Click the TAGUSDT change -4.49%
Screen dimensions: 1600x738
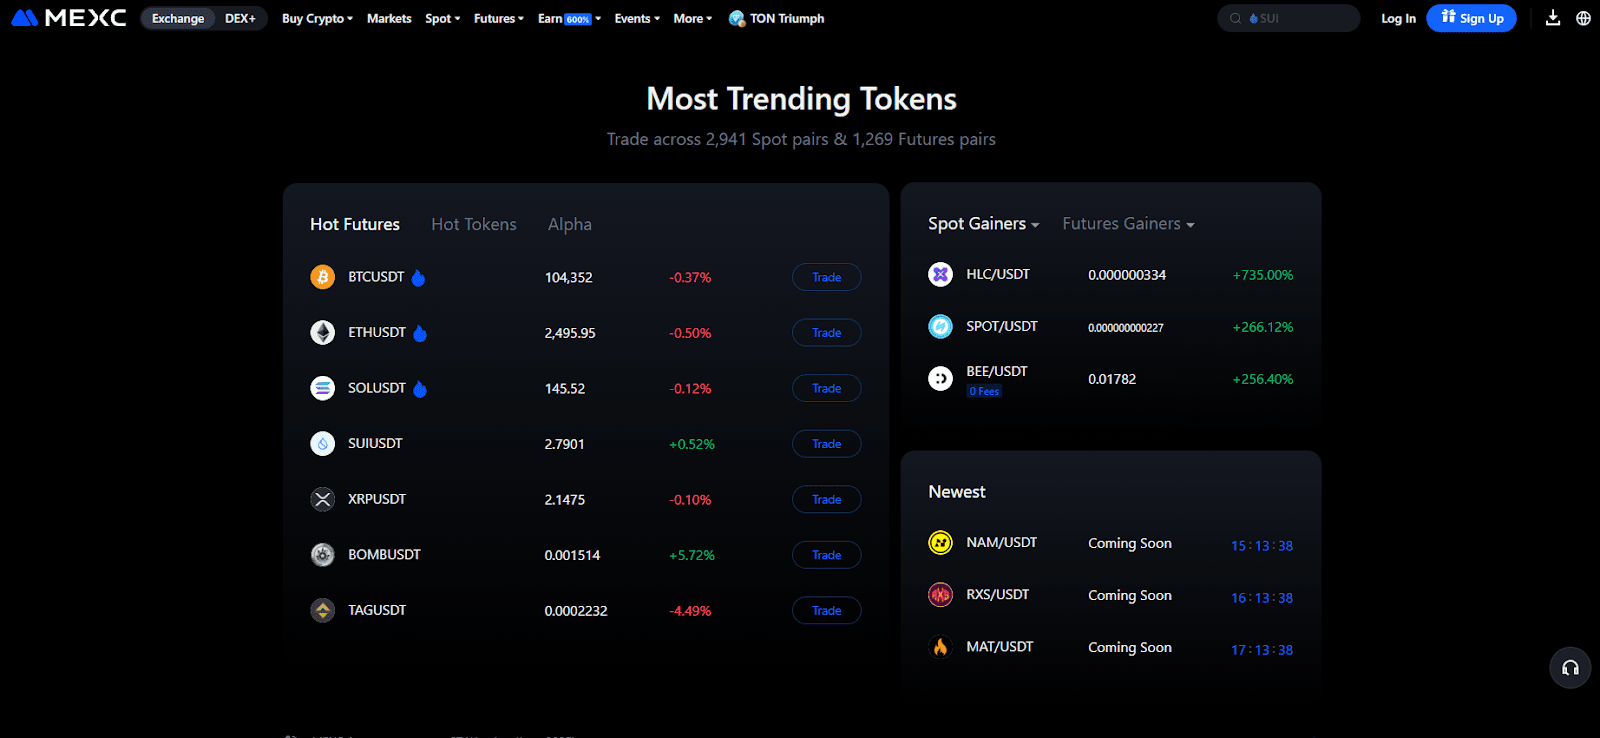coord(690,611)
